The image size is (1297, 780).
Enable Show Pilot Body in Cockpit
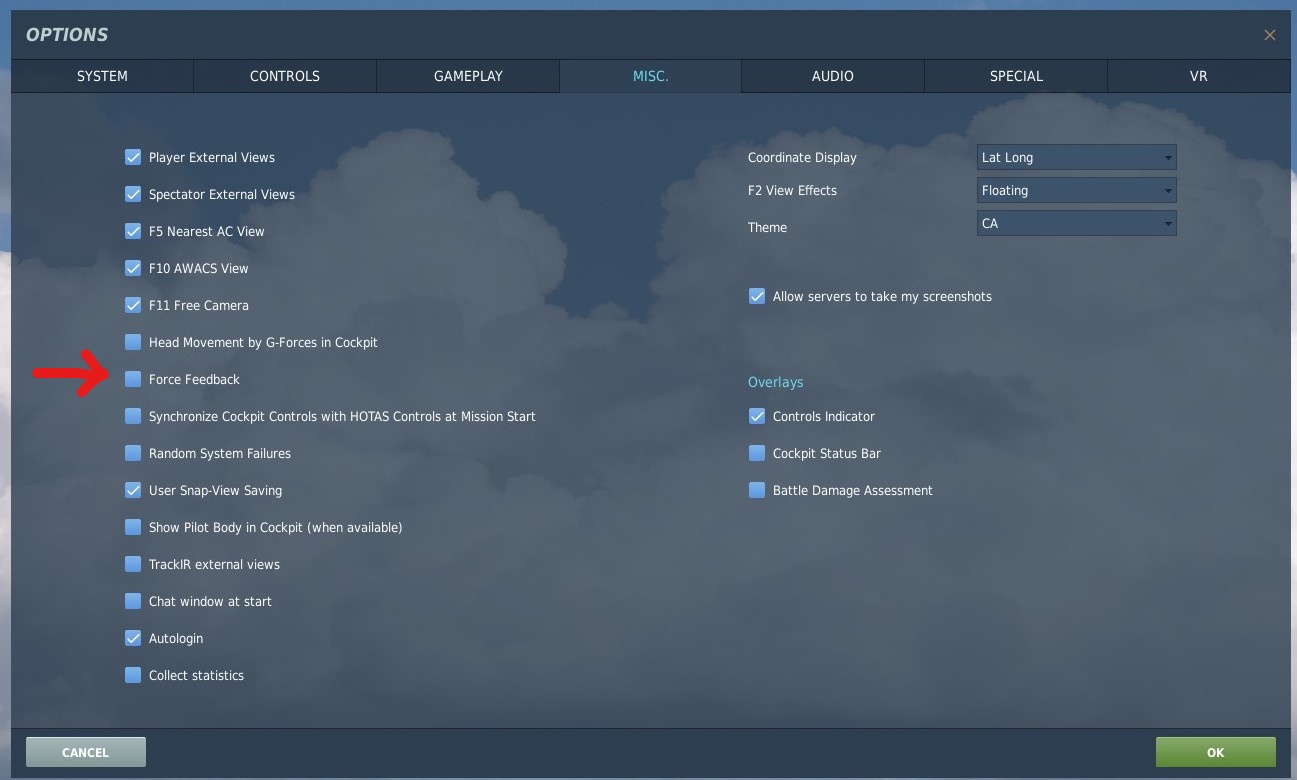[133, 527]
